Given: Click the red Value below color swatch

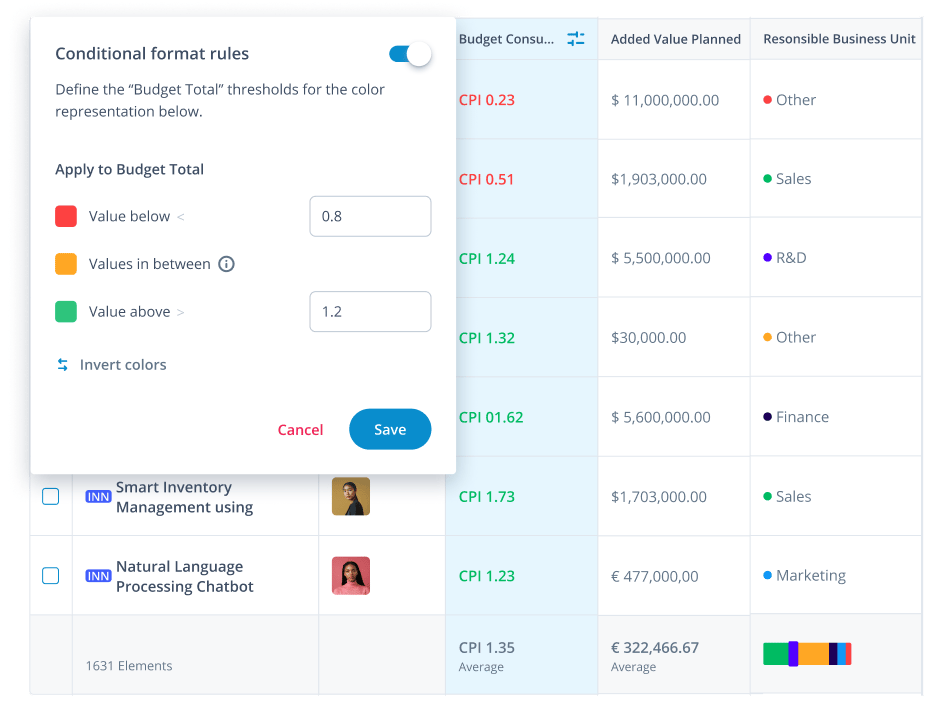Looking at the screenshot, I should [x=63, y=216].
